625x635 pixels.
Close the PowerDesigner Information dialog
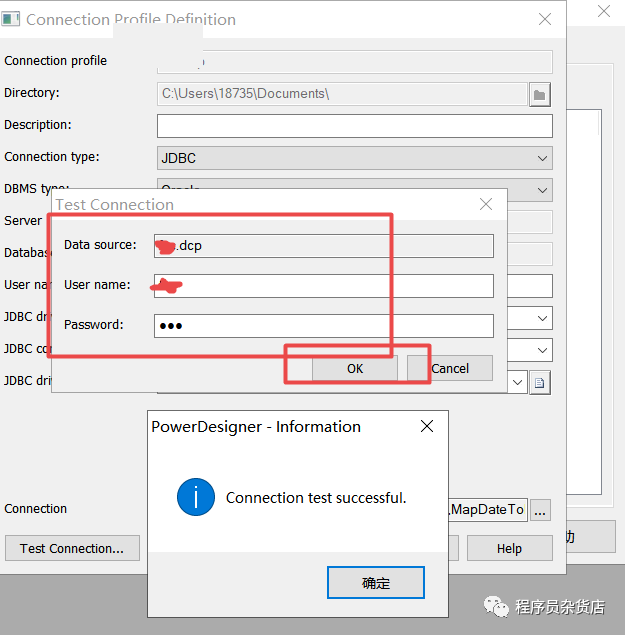(x=427, y=426)
